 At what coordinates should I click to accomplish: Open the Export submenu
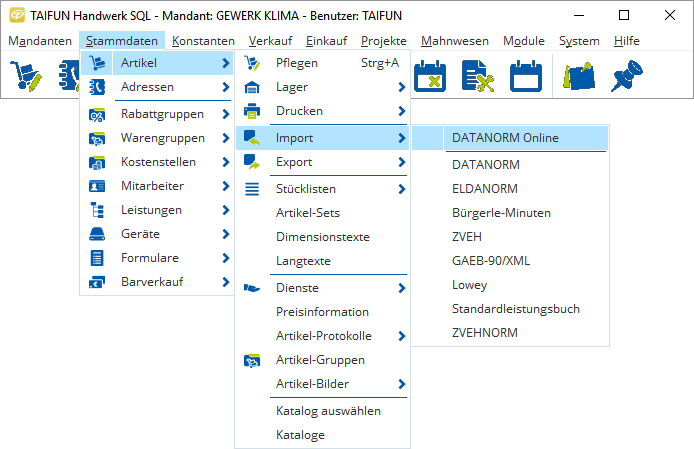pyautogui.click(x=294, y=162)
